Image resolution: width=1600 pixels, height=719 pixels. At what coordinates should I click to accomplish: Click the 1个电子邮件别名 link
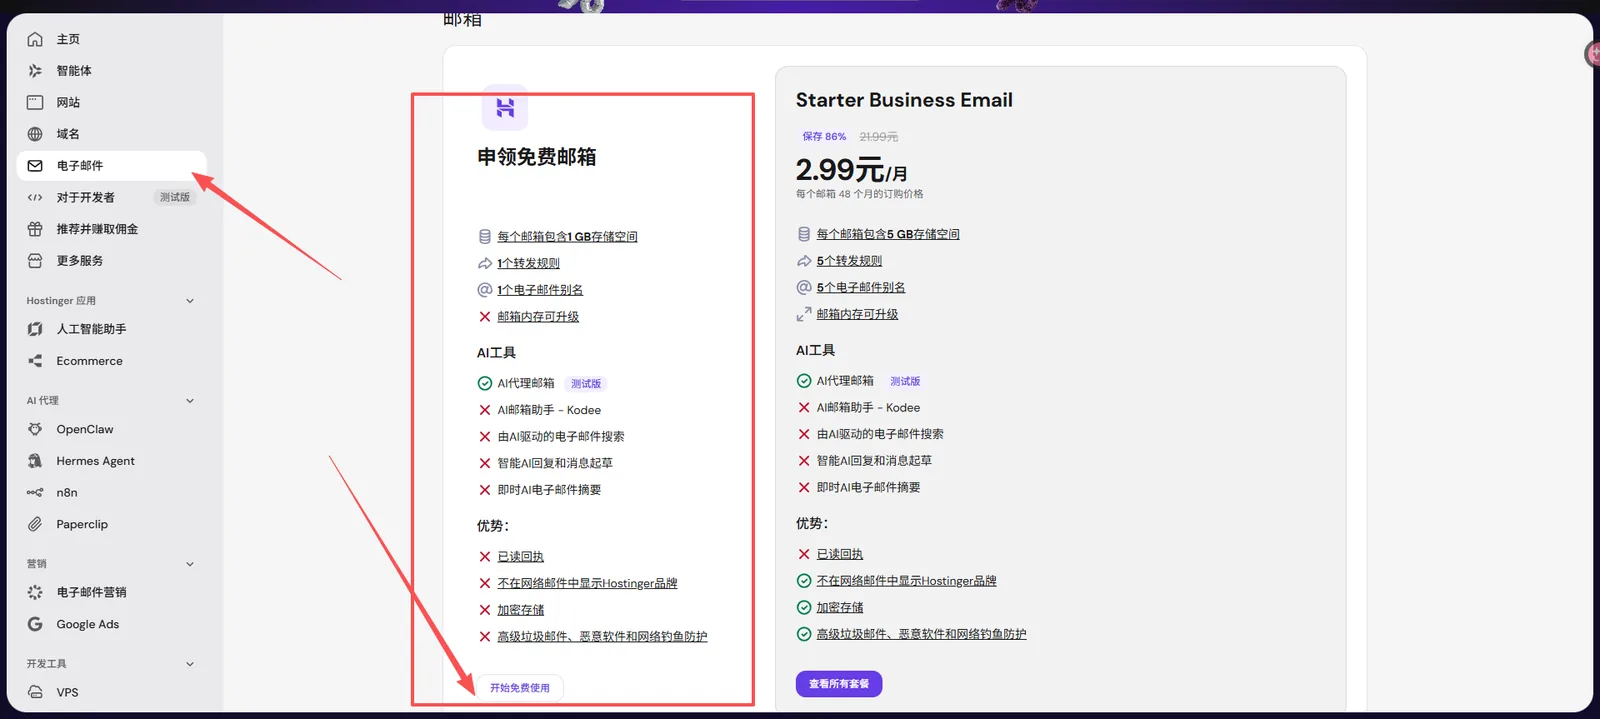(540, 290)
